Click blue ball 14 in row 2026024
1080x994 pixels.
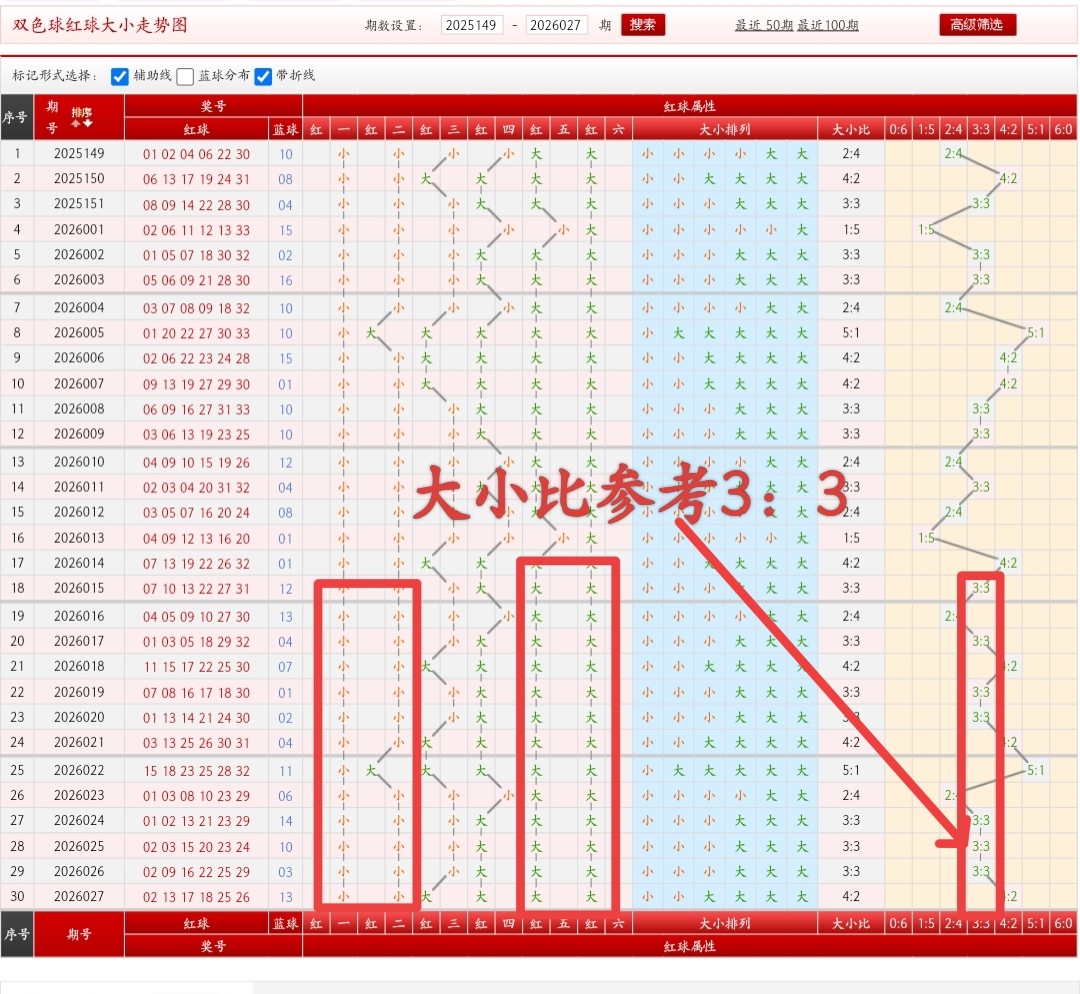pyautogui.click(x=285, y=821)
